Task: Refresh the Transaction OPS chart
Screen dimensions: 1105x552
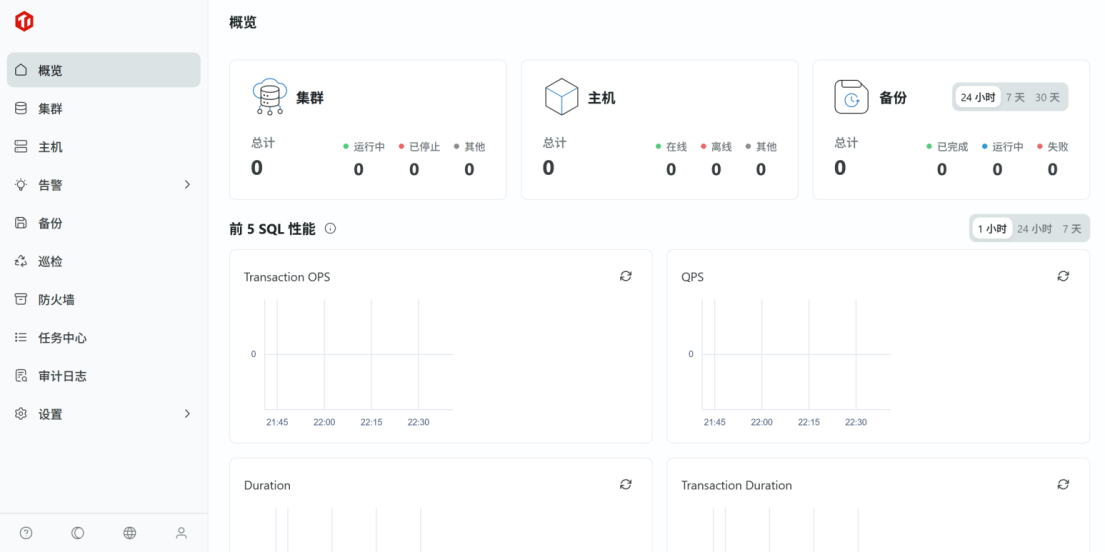Action: [626, 276]
